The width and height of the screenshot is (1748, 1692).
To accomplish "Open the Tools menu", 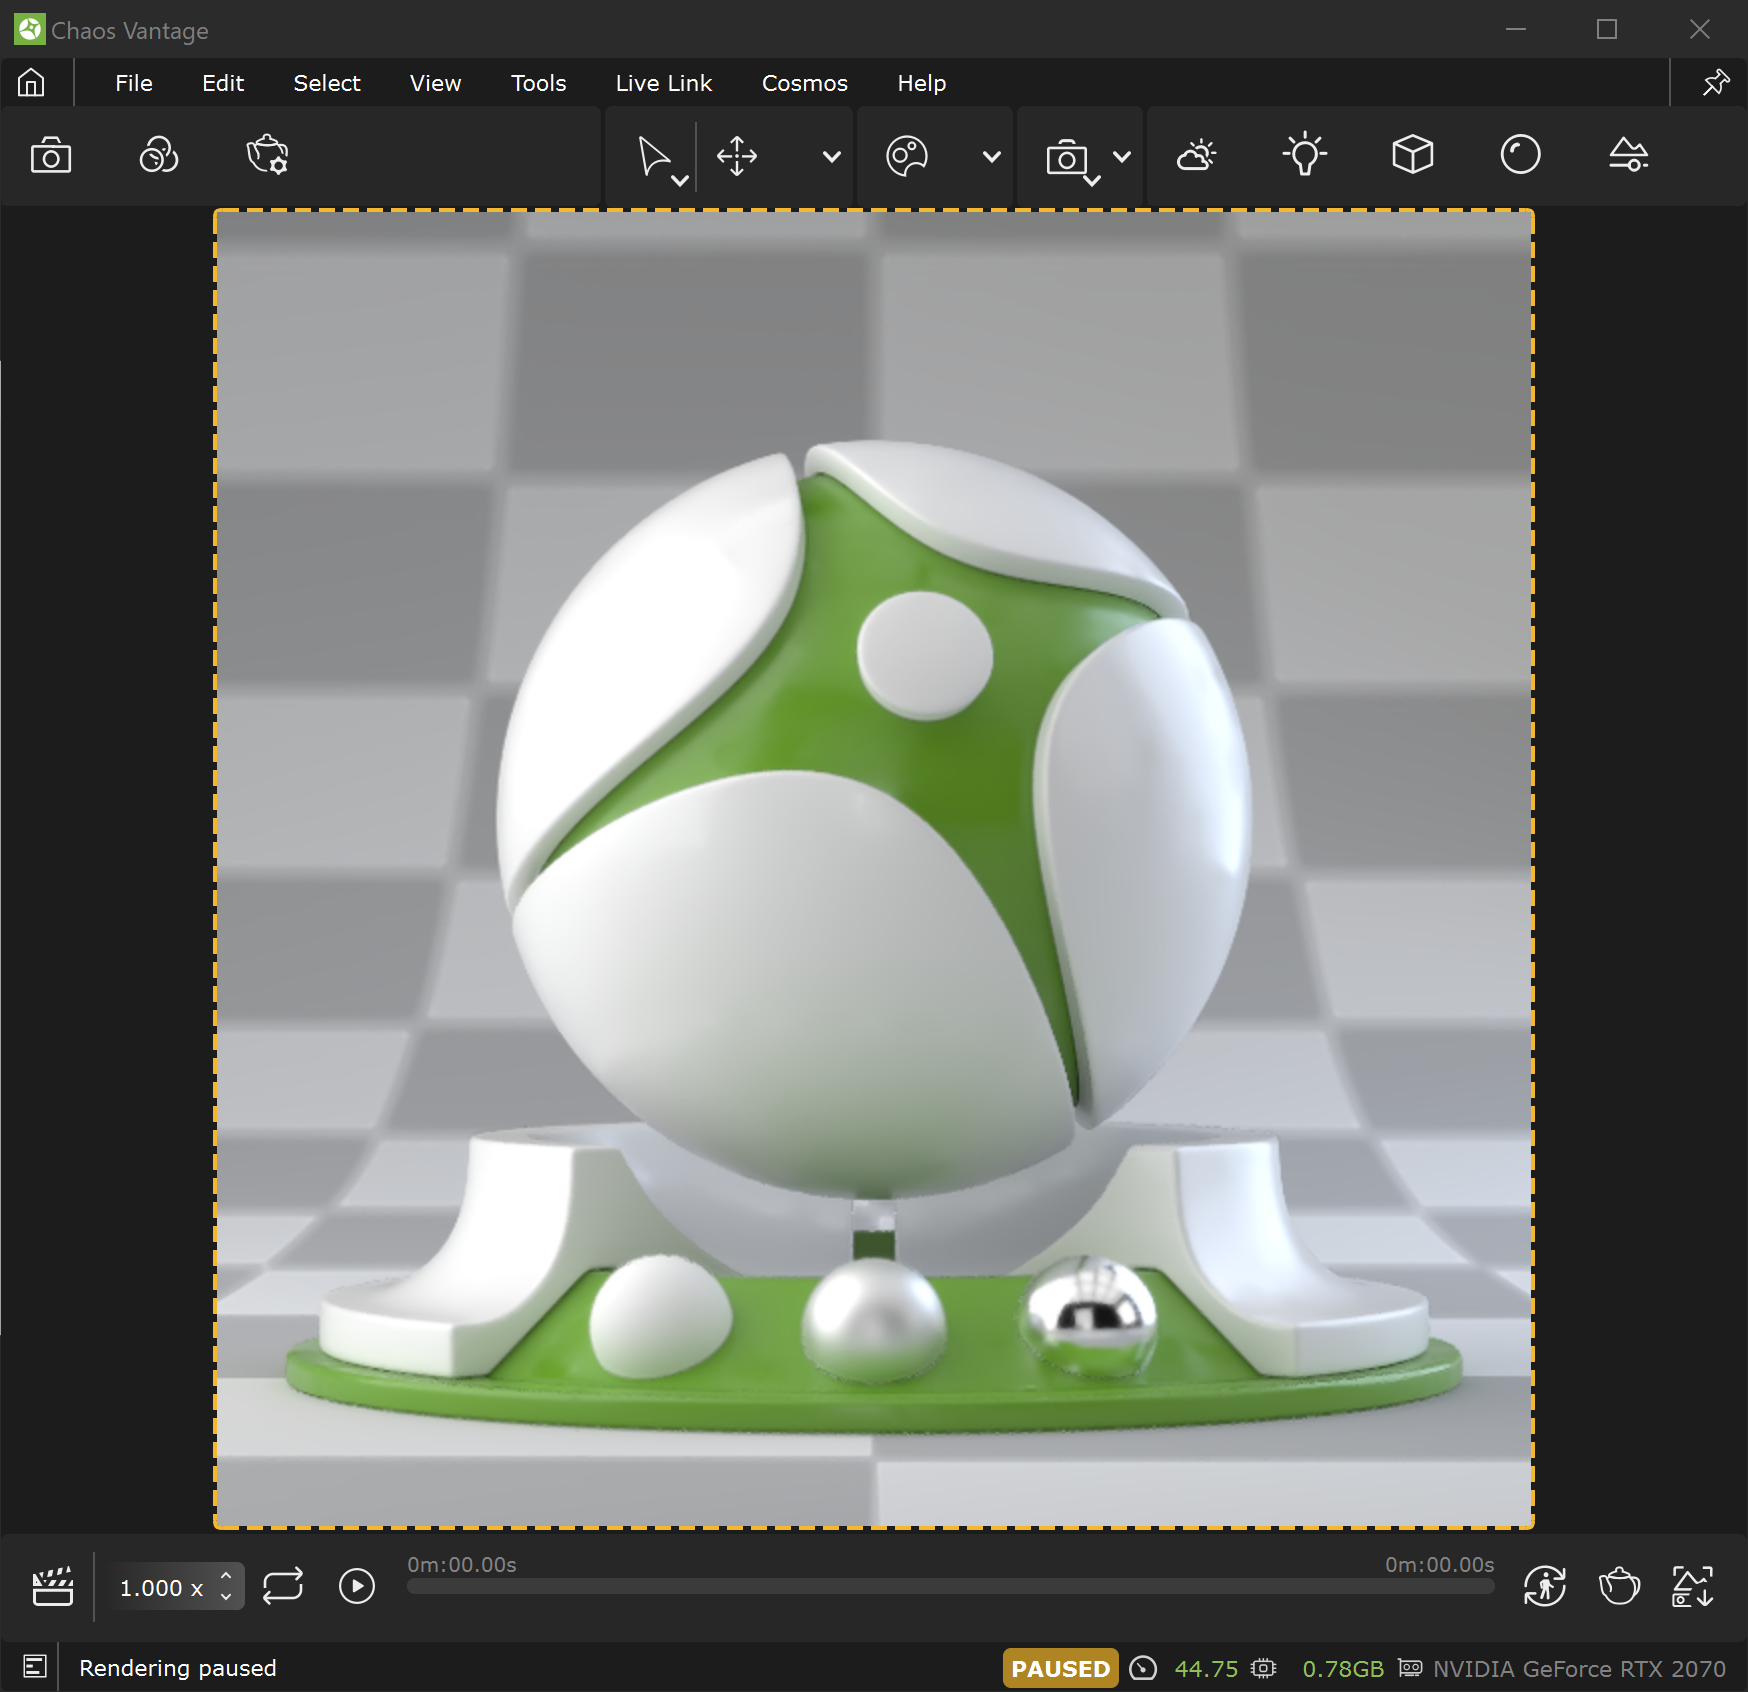I will (x=538, y=83).
